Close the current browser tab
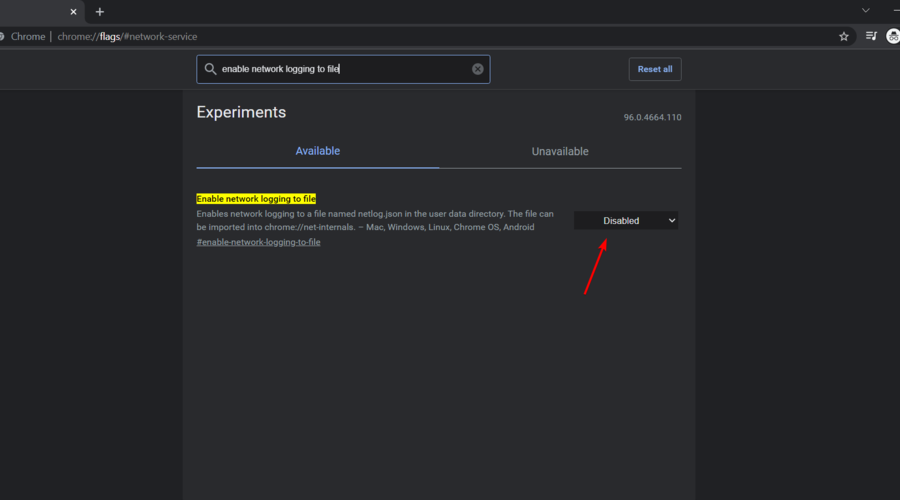This screenshot has height=500, width=900. 73,11
